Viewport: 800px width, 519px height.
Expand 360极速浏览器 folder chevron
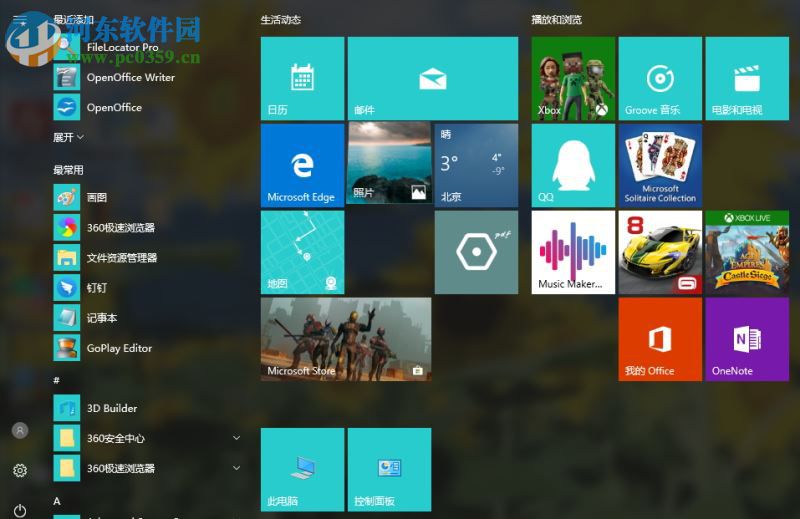[x=236, y=468]
